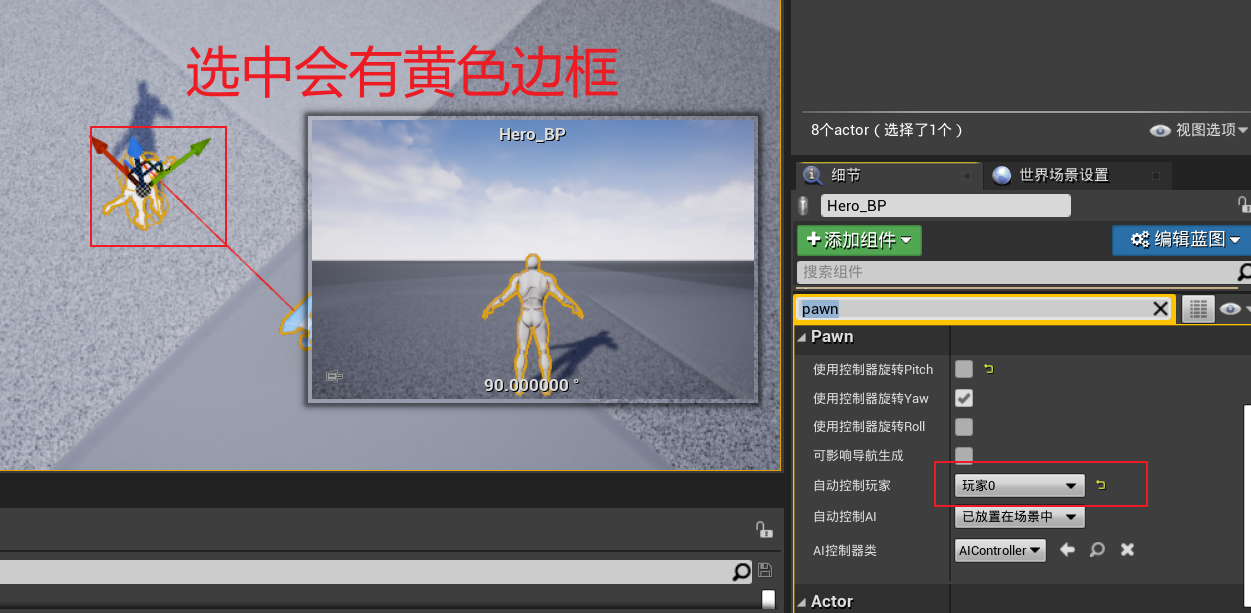Open the property matrix grid icon

click(x=1197, y=309)
